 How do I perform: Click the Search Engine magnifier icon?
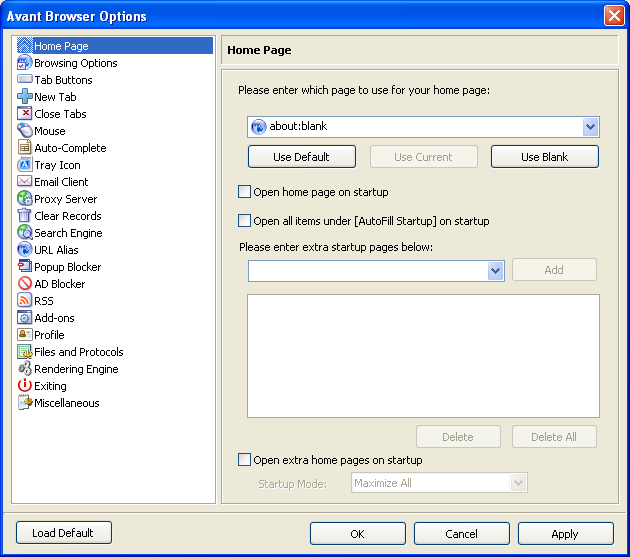tap(25, 232)
